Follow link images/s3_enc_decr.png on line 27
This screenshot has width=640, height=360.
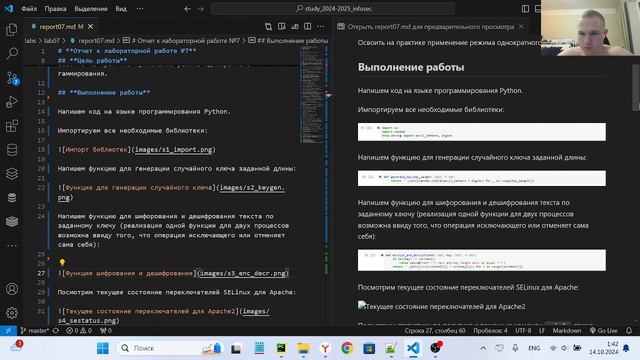243,273
